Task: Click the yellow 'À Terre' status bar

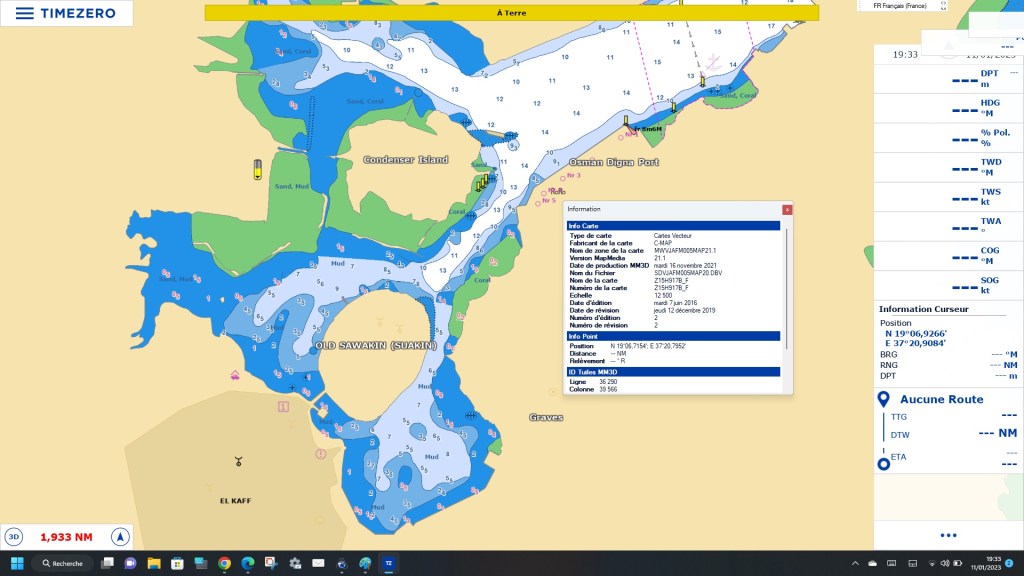Action: click(x=511, y=13)
